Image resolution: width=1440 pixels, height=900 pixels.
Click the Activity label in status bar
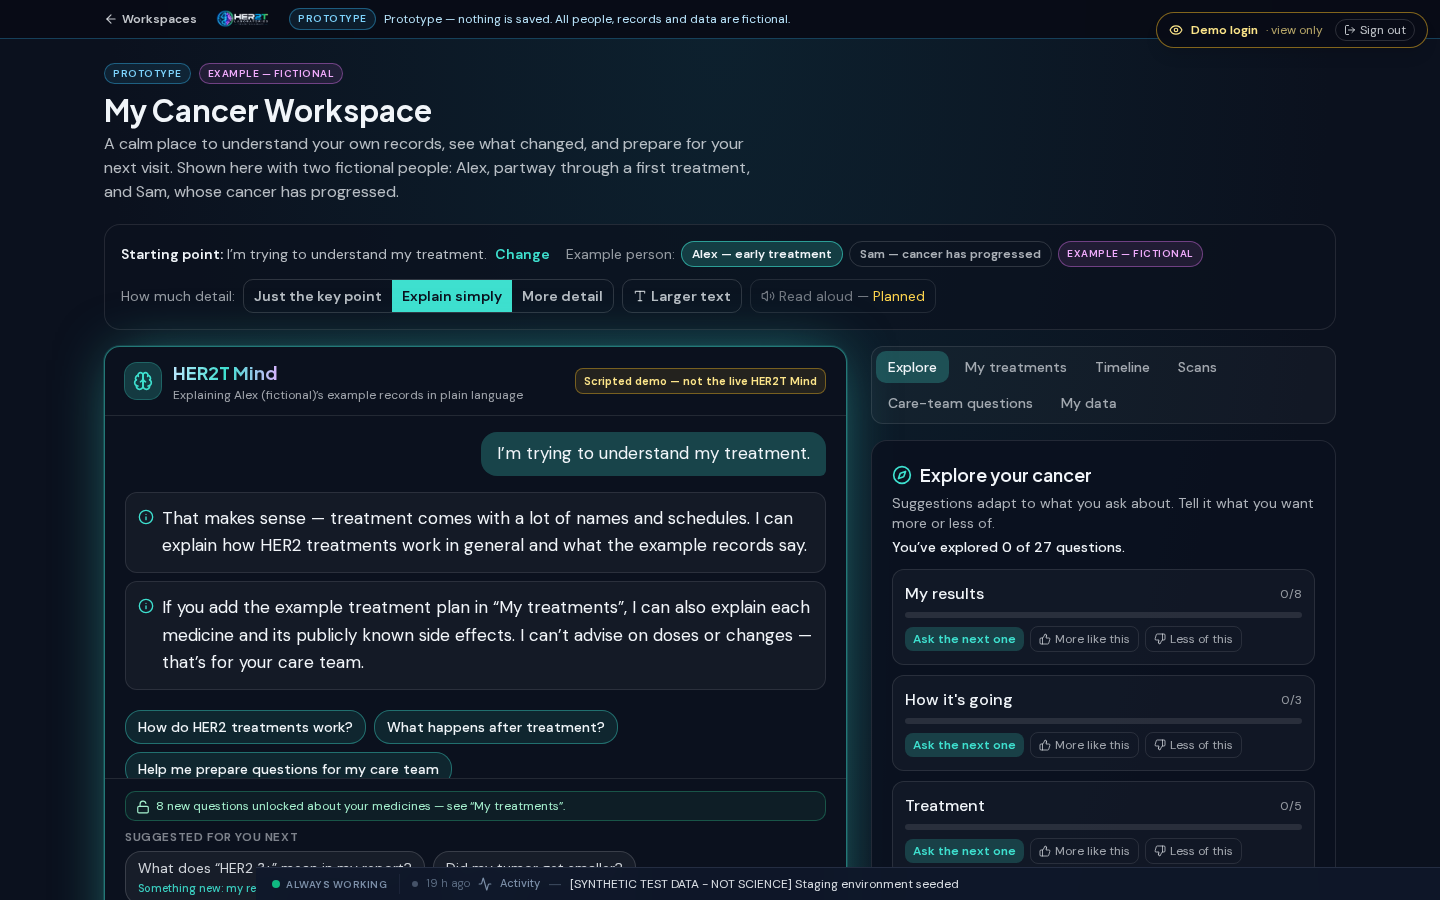coord(520,884)
